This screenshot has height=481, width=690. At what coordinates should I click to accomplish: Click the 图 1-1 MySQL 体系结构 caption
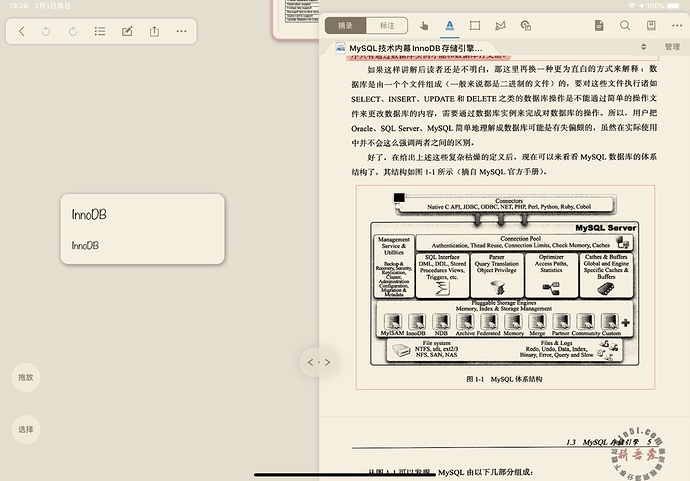[504, 379]
